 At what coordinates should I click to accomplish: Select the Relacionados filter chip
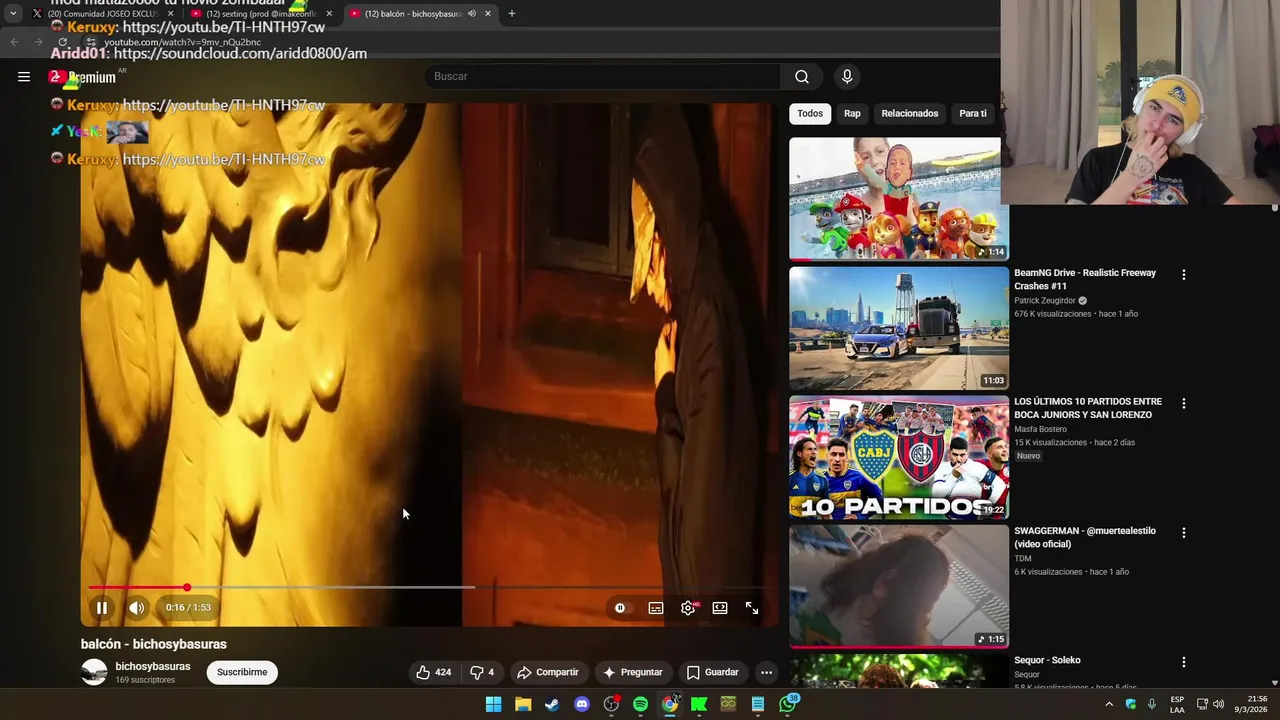pyautogui.click(x=910, y=113)
